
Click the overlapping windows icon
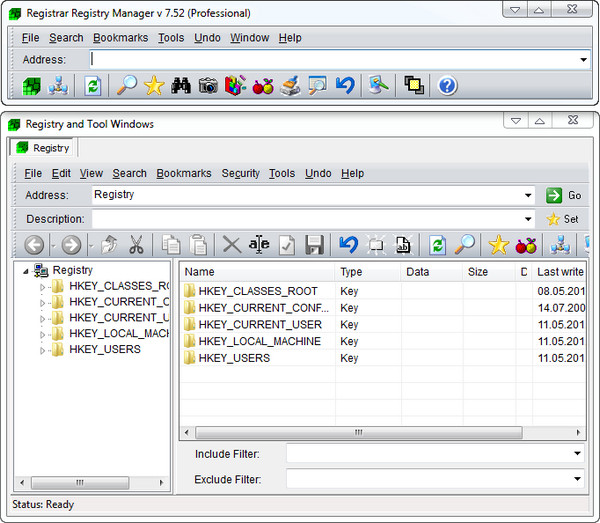tap(414, 85)
